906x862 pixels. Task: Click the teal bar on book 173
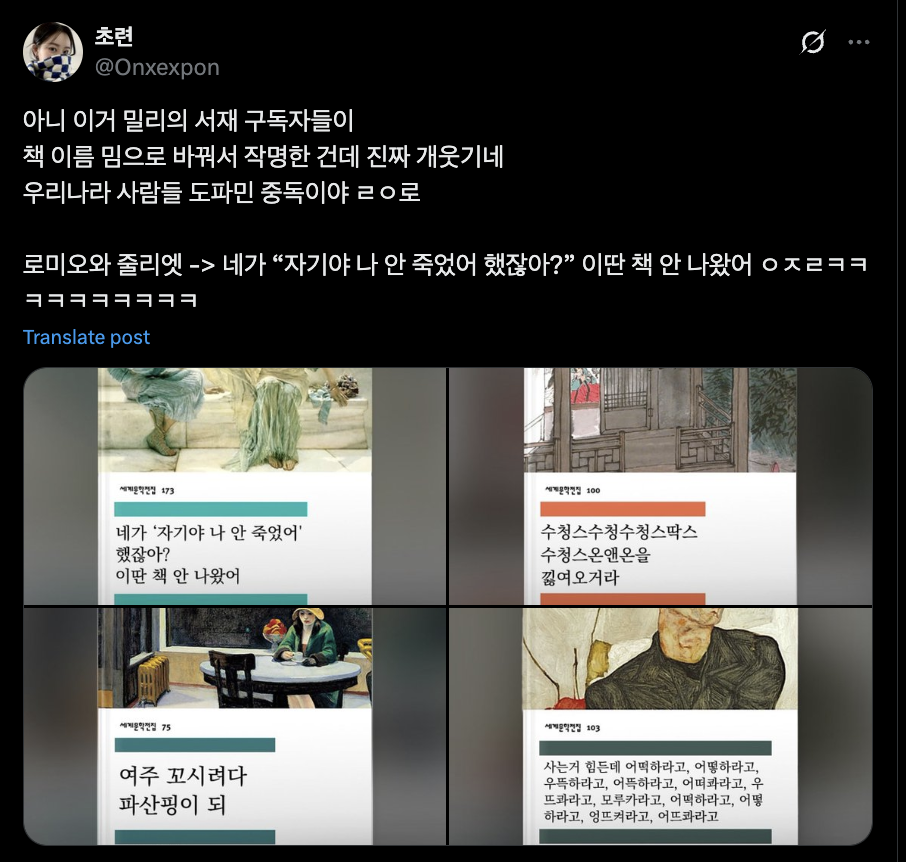pos(210,509)
